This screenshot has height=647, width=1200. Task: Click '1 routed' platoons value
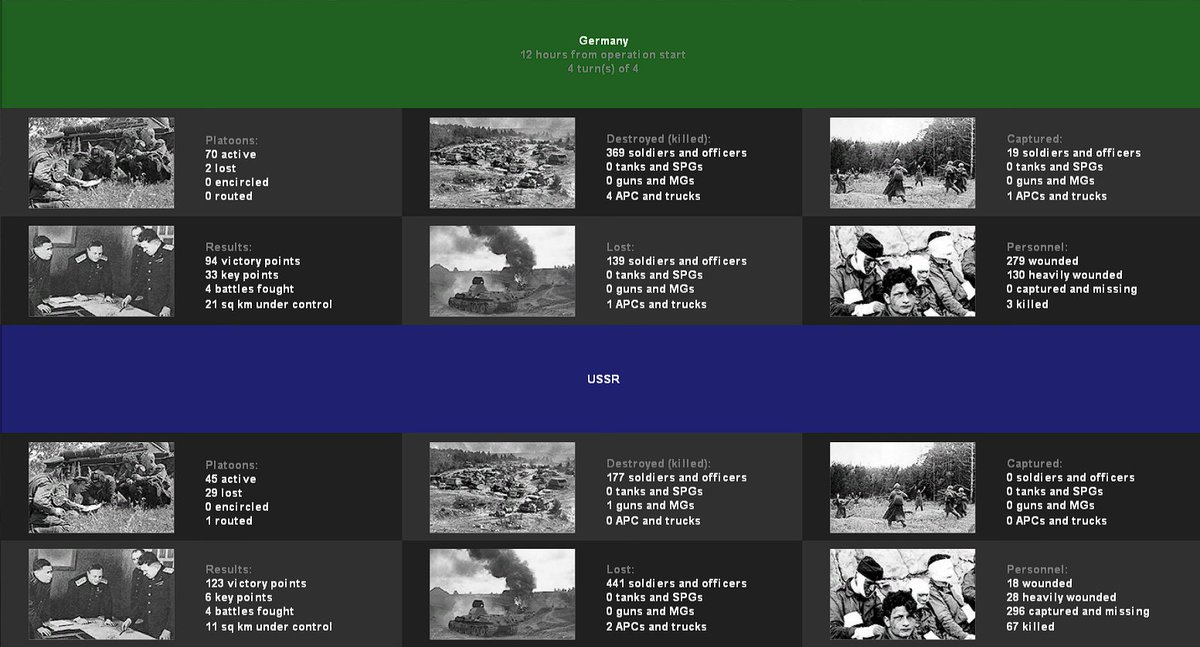pos(229,521)
